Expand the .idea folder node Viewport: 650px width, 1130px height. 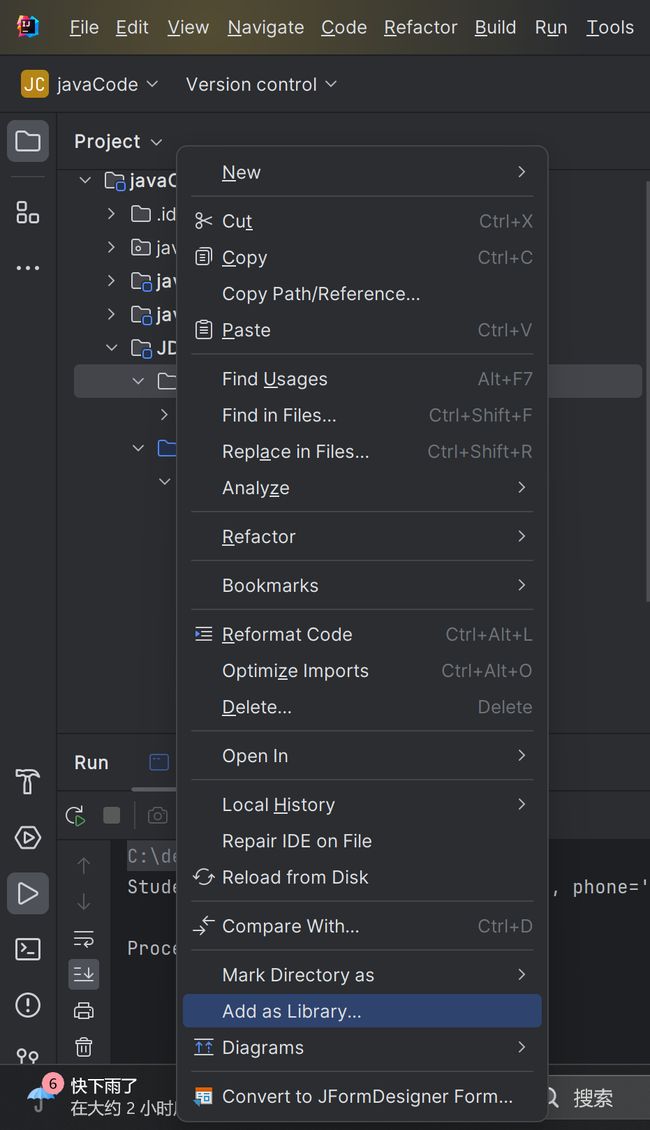click(111, 213)
